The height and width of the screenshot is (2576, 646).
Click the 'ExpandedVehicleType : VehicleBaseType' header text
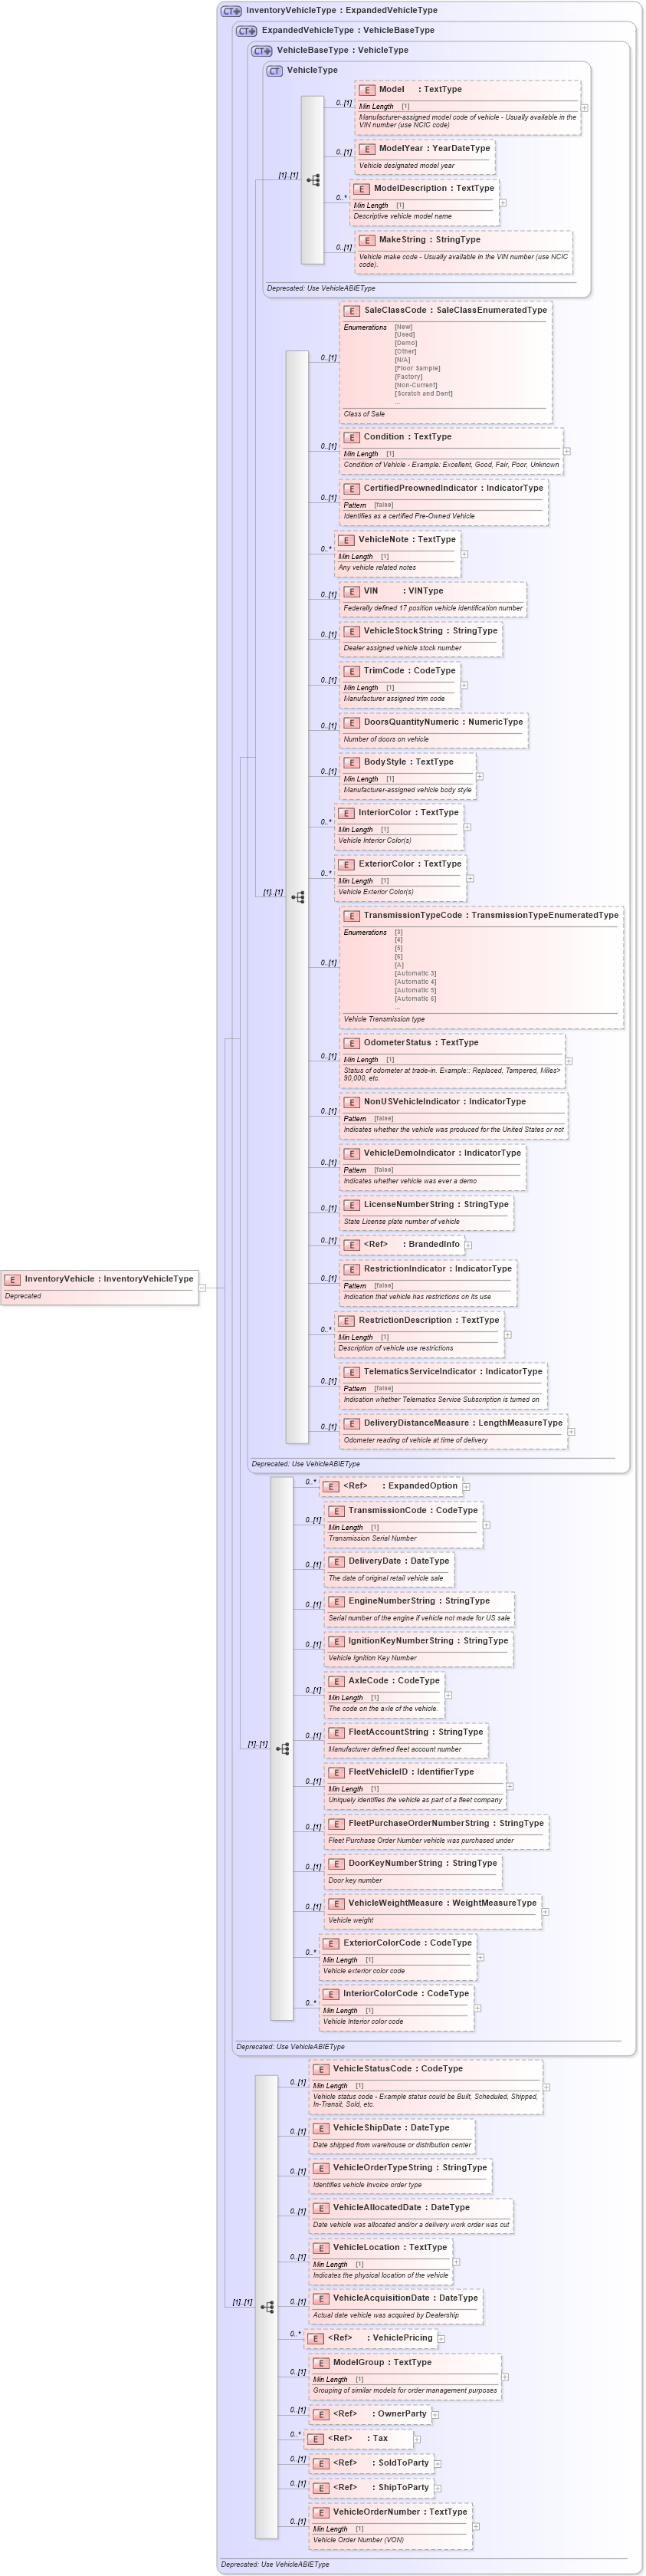(x=348, y=30)
